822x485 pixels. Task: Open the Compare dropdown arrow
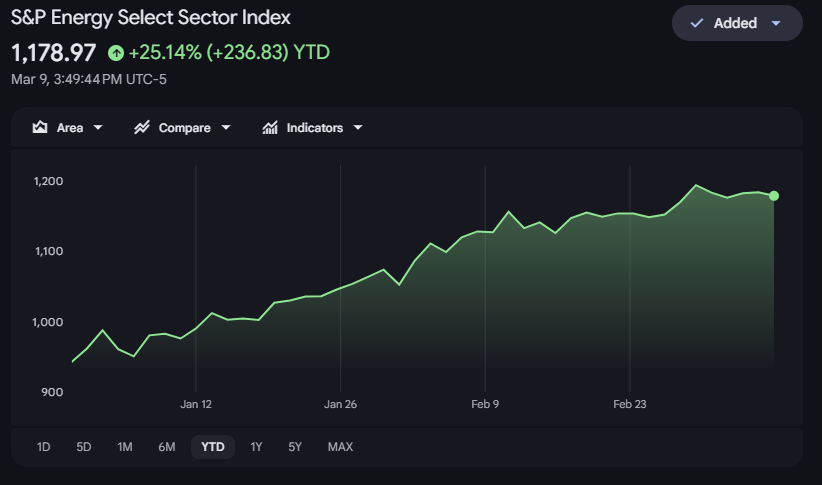click(226, 128)
